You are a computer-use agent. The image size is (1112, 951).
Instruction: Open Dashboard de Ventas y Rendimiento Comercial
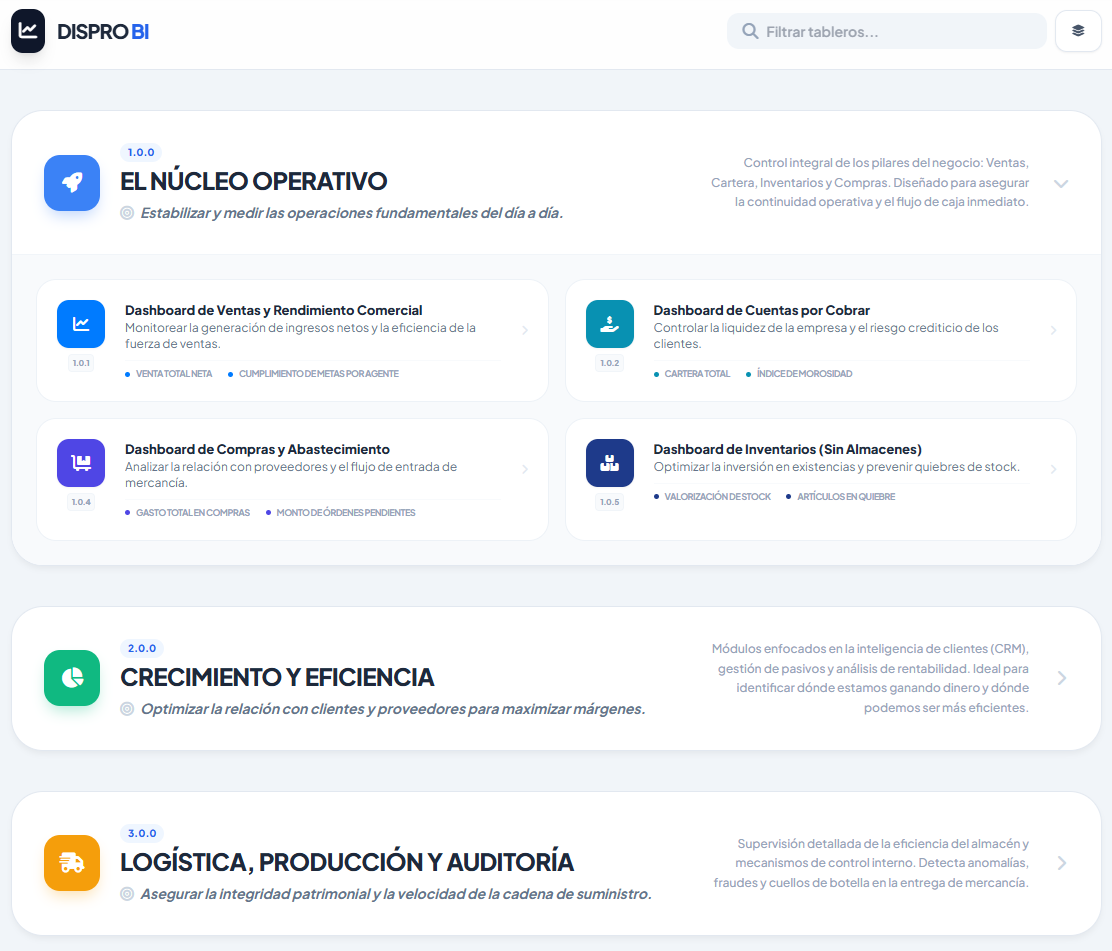point(274,311)
